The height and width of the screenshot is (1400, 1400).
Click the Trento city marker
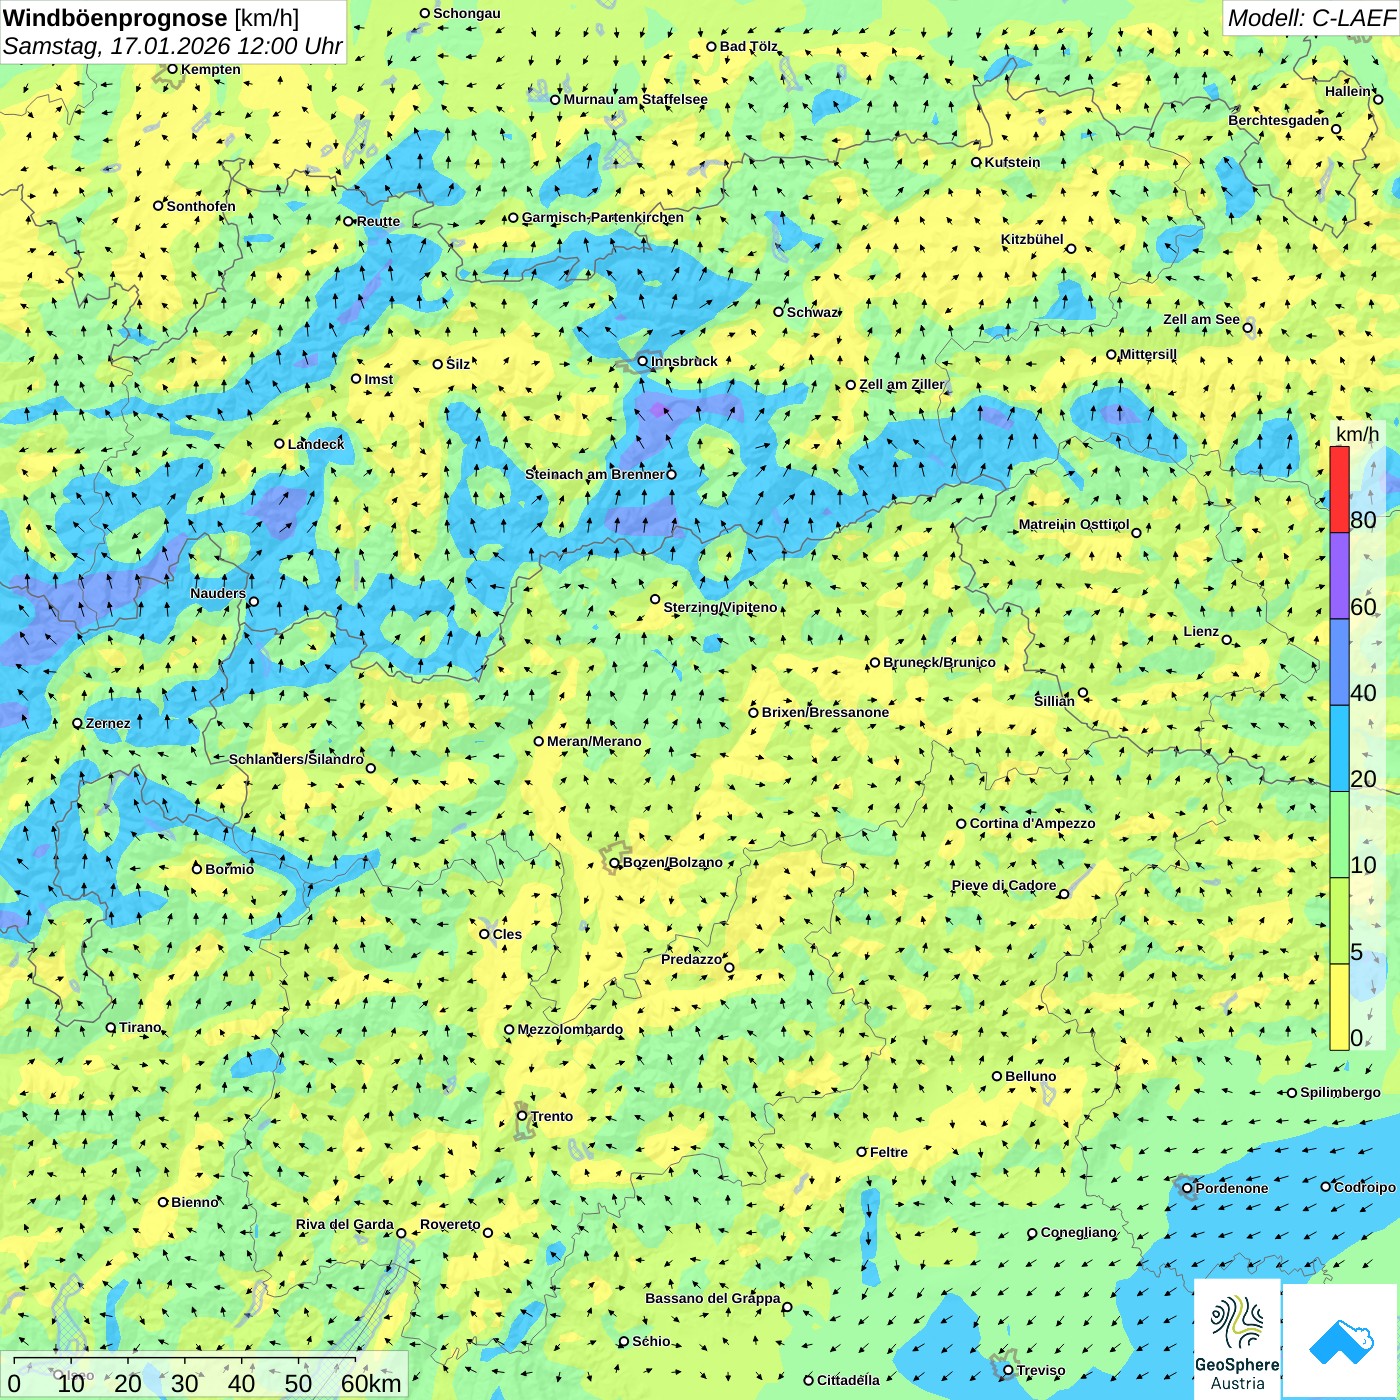click(x=521, y=1116)
